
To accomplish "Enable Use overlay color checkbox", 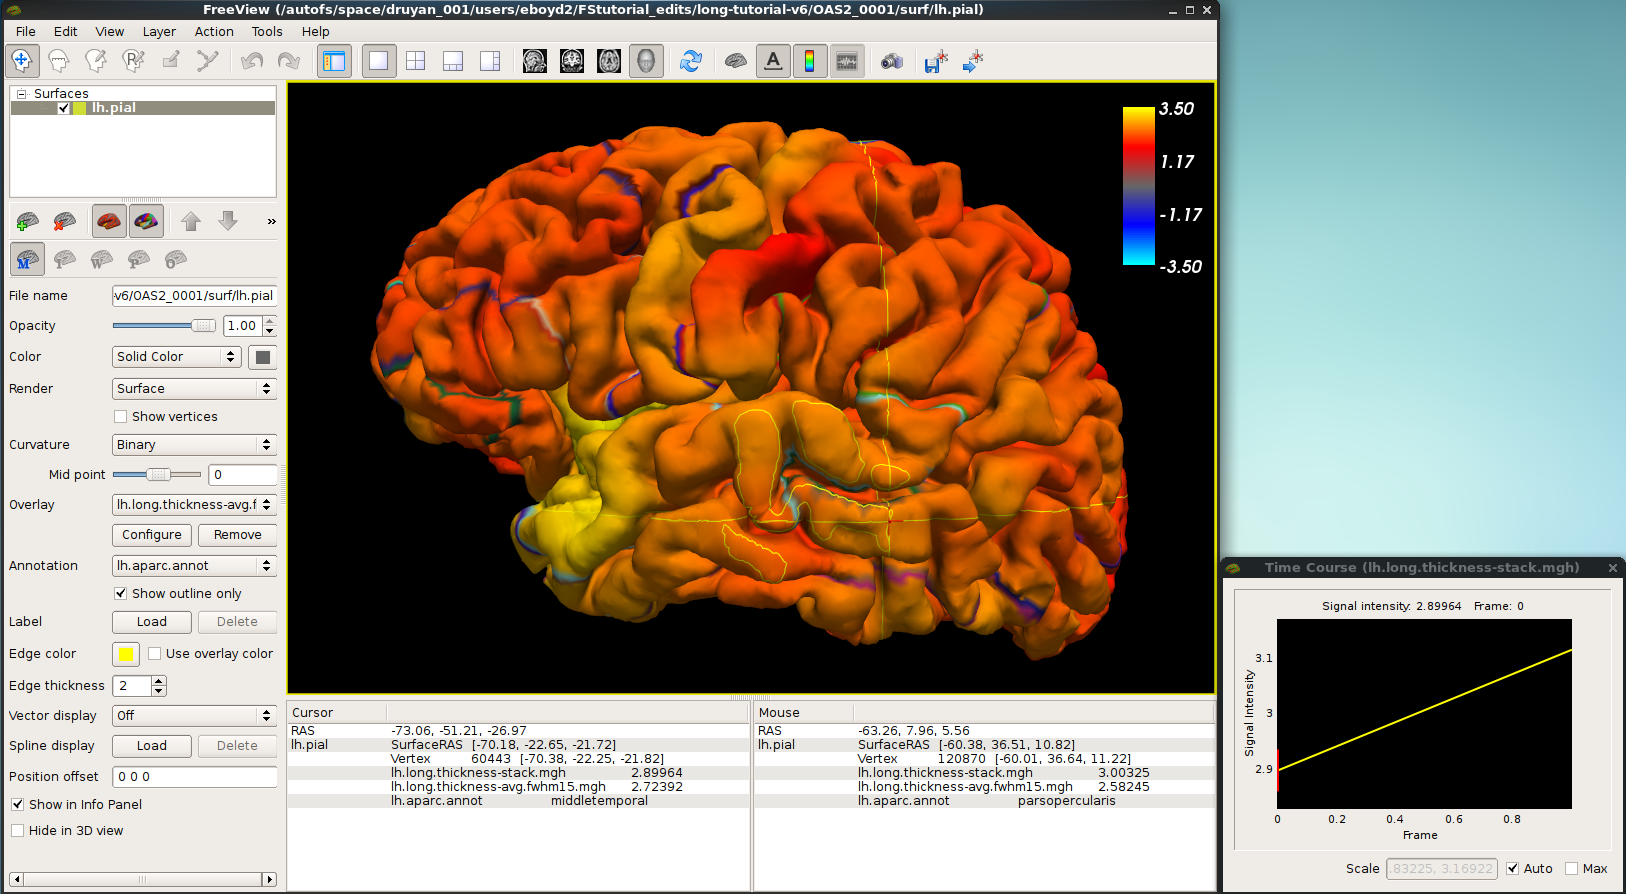I will click(155, 654).
